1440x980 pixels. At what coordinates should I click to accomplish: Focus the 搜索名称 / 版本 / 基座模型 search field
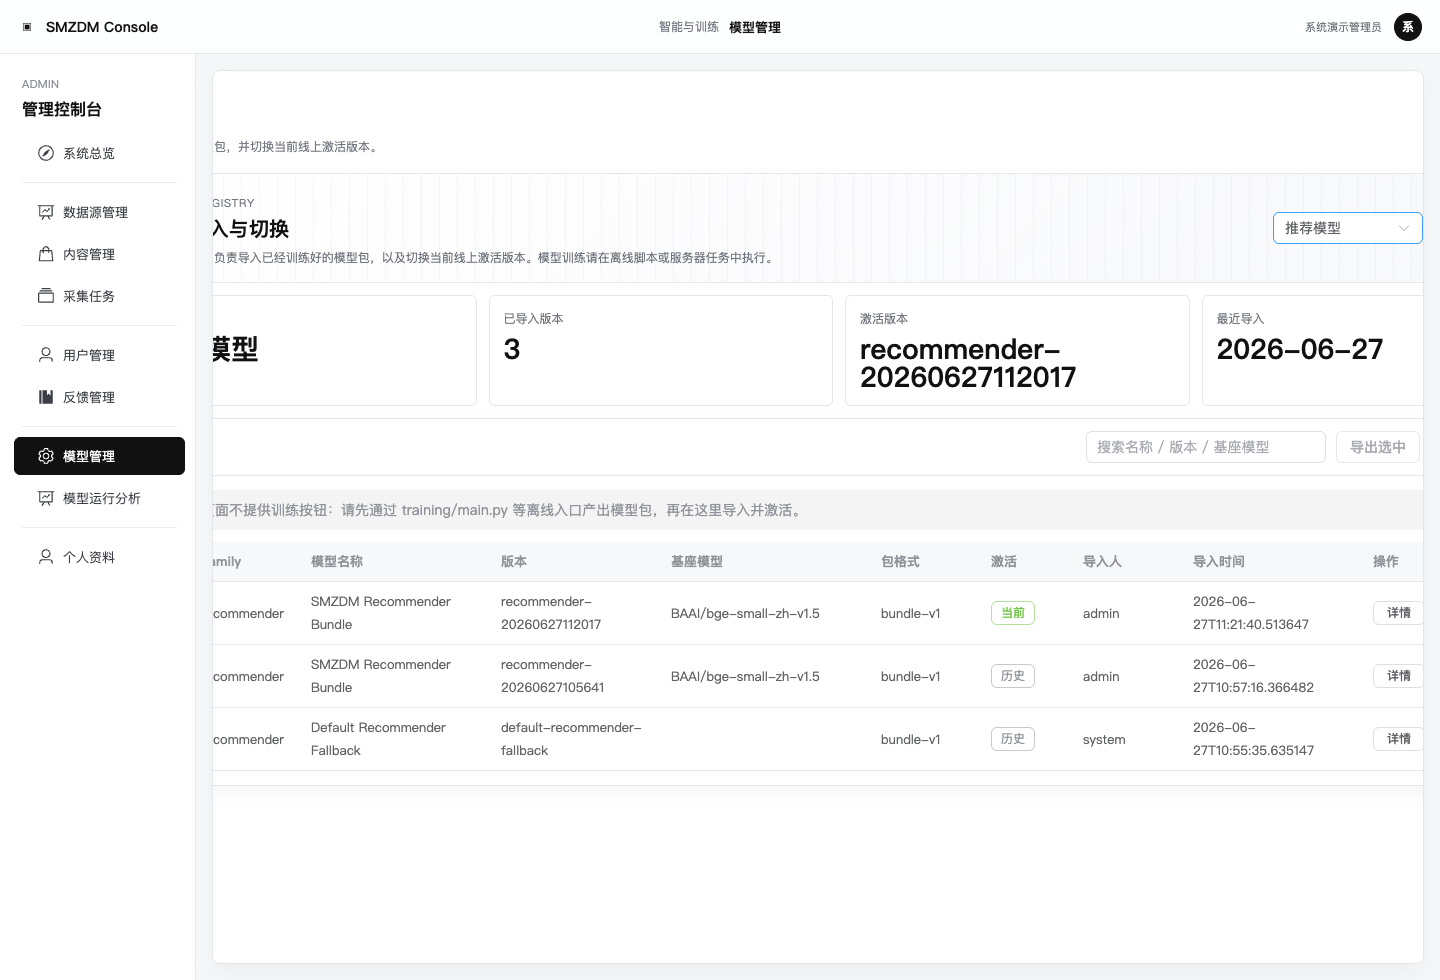tap(1206, 447)
